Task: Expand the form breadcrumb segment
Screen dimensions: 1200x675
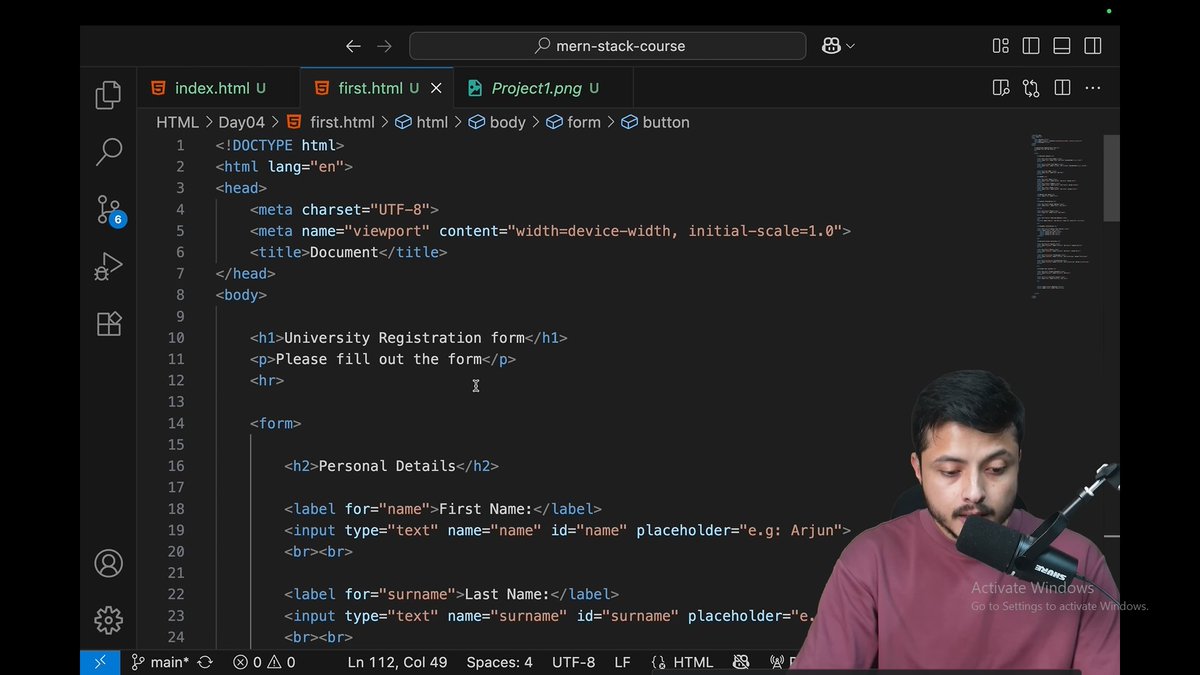Action: (x=573, y=122)
